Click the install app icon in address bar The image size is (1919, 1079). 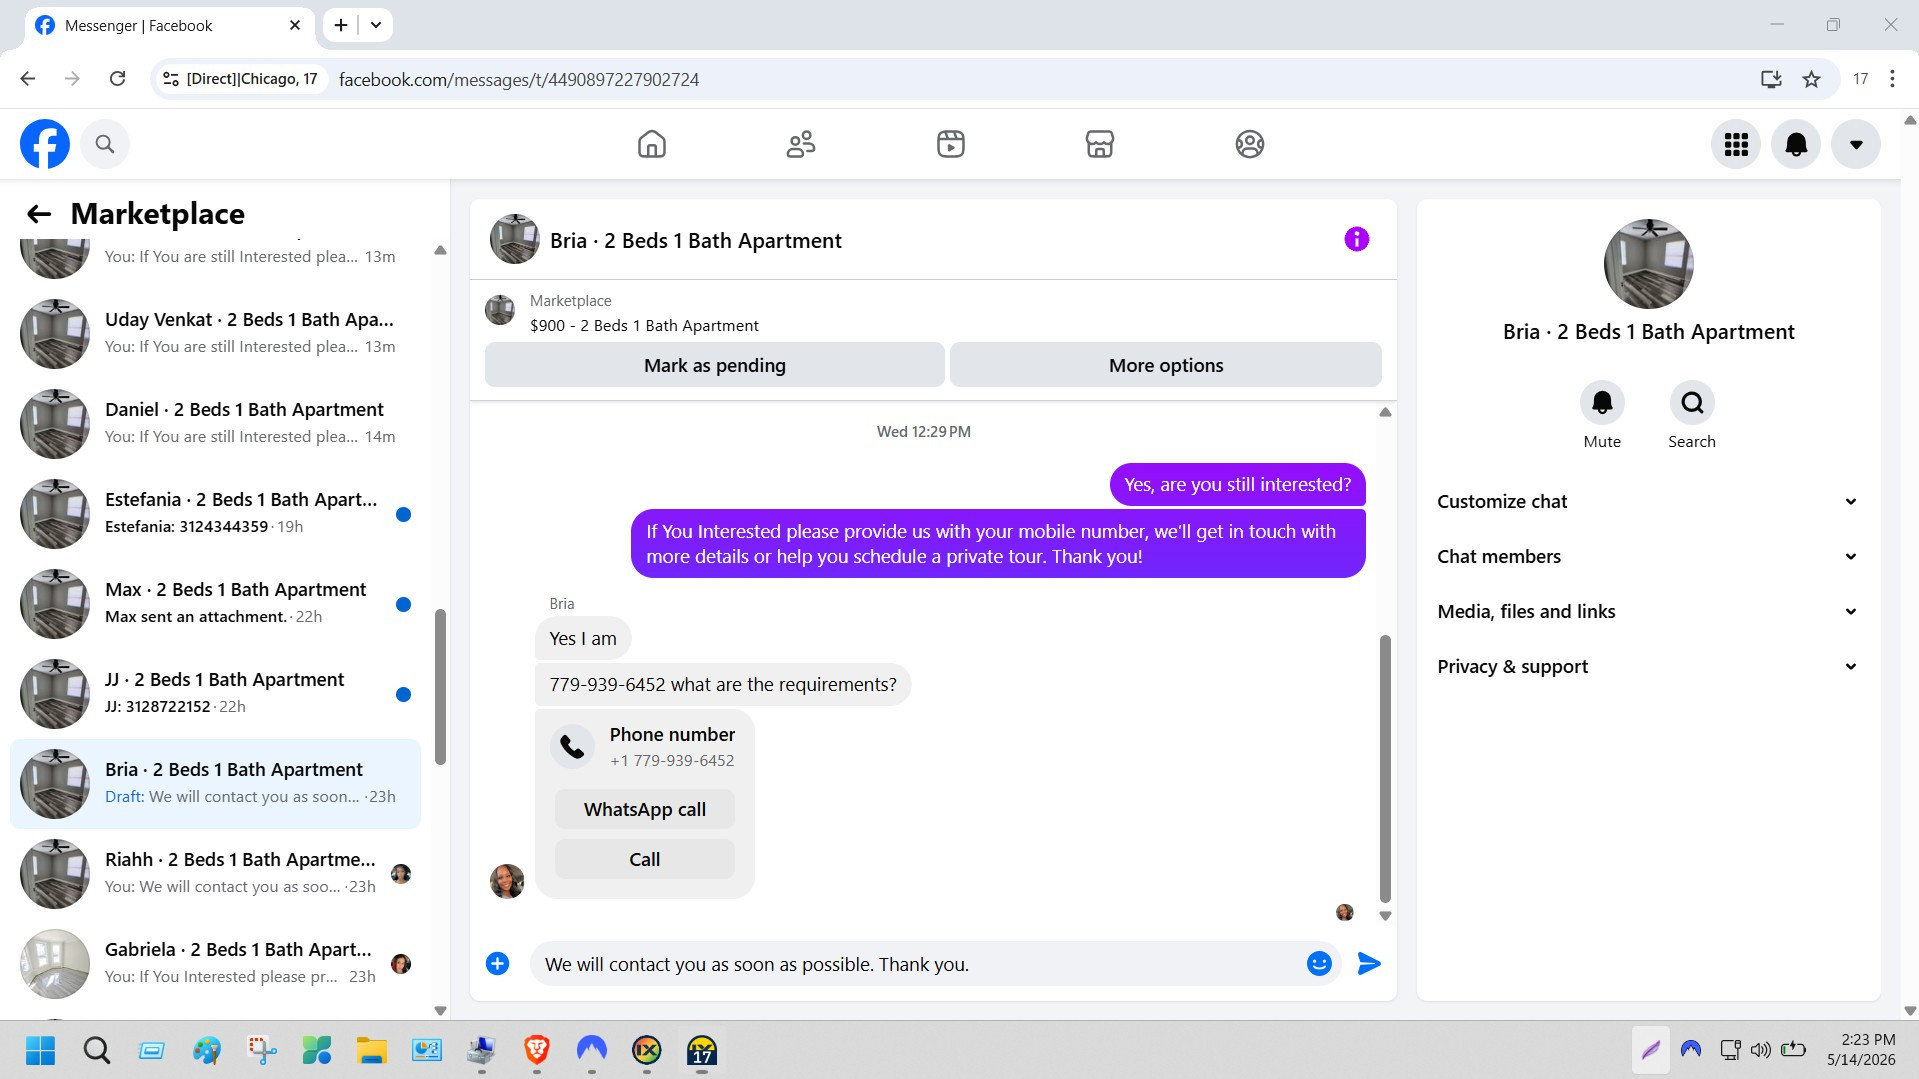coord(1771,79)
